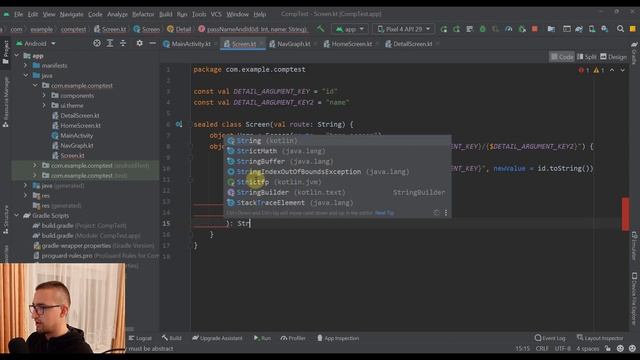Select String (kotlin) completion suggestion
Viewport: 640px width, 360px height.
click(337, 140)
